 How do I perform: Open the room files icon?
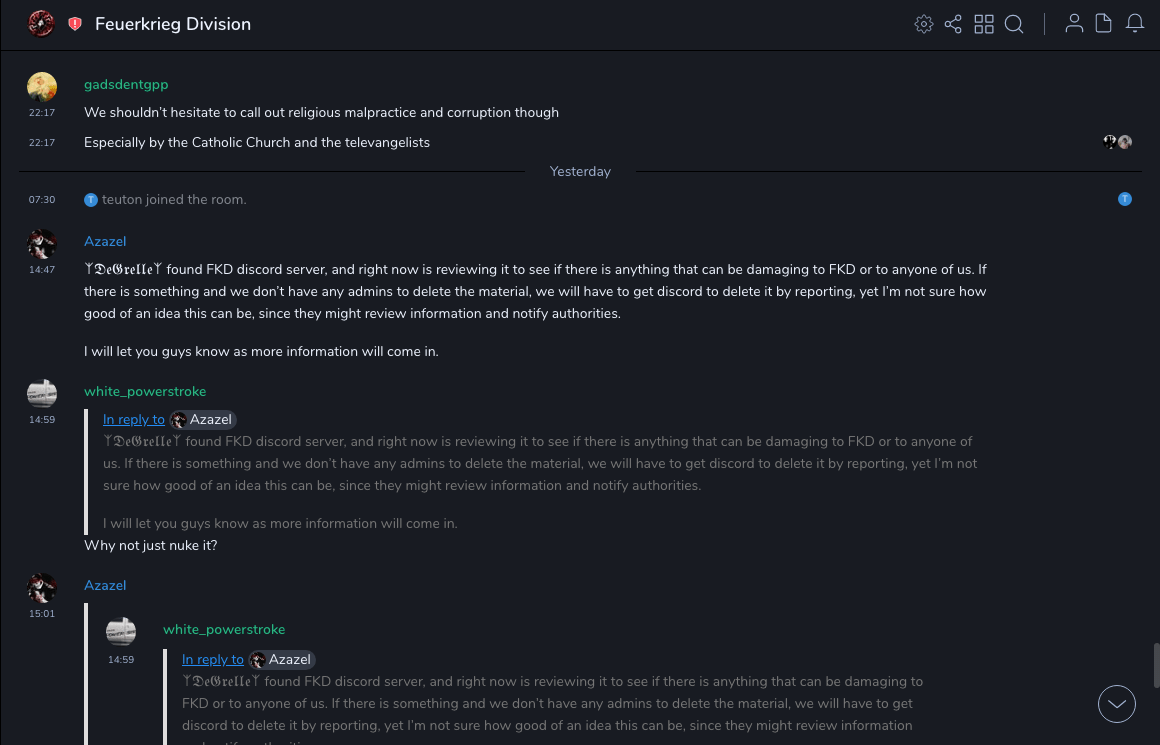point(1104,24)
